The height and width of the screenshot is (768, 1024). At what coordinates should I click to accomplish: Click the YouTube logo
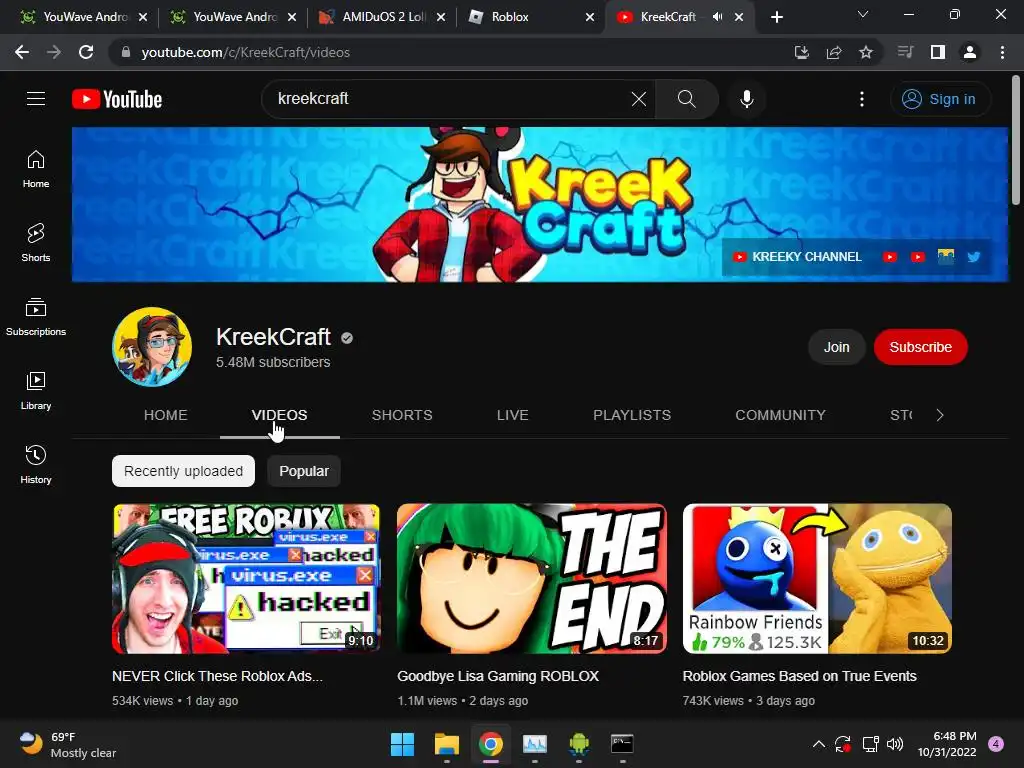(117, 99)
